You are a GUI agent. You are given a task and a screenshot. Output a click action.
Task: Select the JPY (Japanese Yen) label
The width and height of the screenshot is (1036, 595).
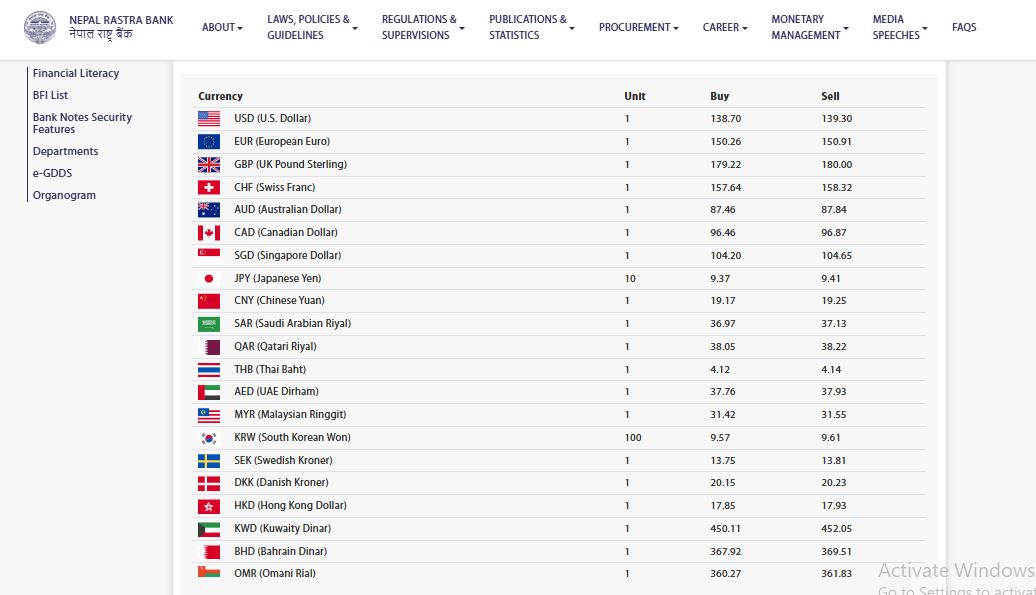pos(278,279)
